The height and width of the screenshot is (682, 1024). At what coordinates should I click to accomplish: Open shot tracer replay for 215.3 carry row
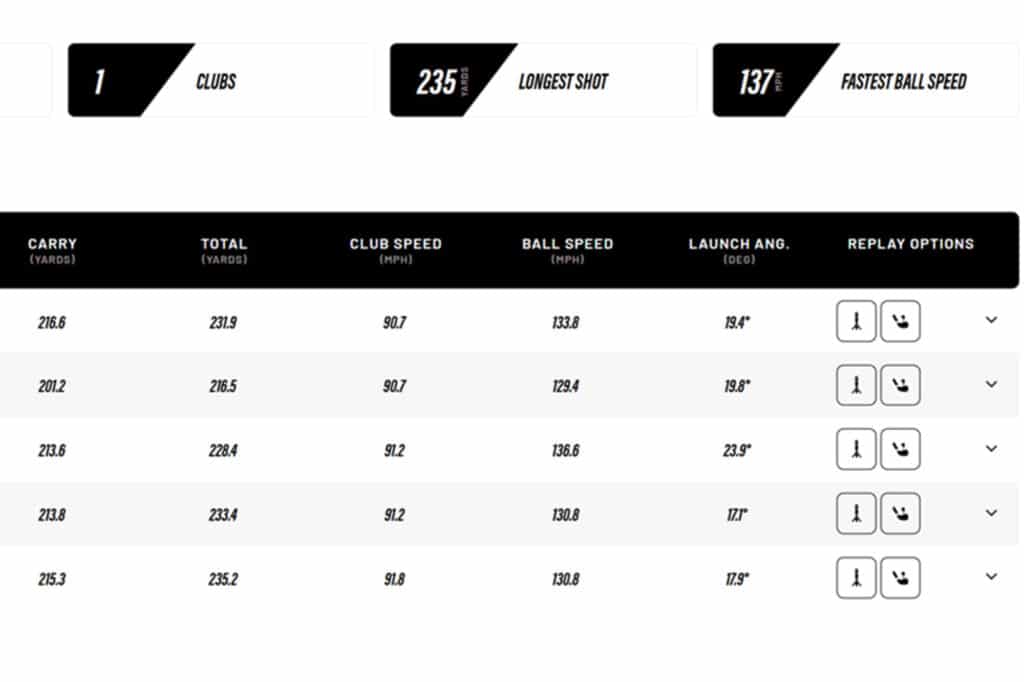[856, 578]
